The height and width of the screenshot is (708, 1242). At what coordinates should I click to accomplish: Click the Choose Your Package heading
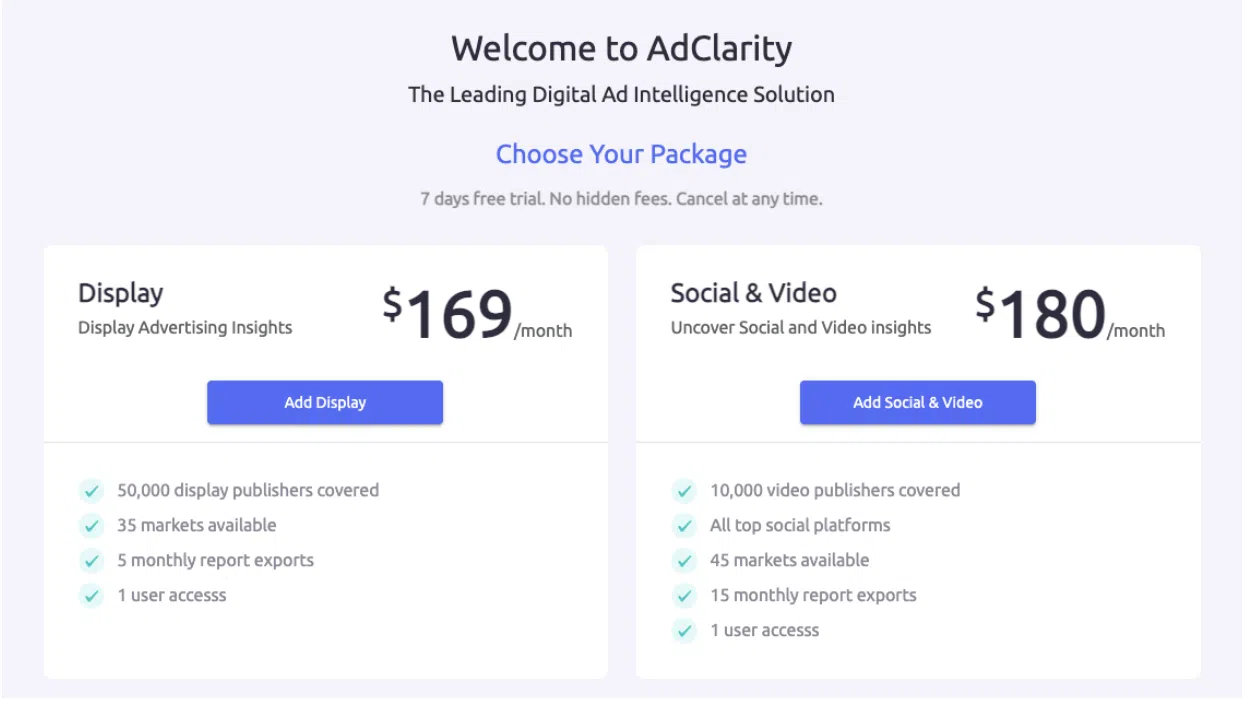coord(621,154)
